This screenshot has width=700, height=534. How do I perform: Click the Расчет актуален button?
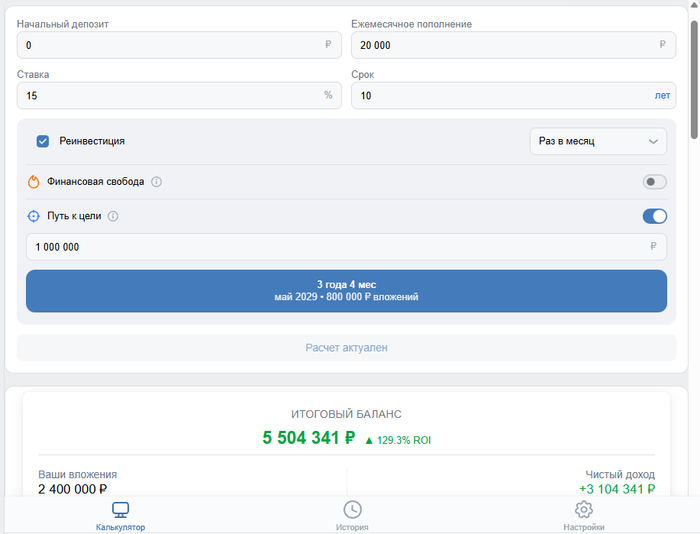point(346,348)
